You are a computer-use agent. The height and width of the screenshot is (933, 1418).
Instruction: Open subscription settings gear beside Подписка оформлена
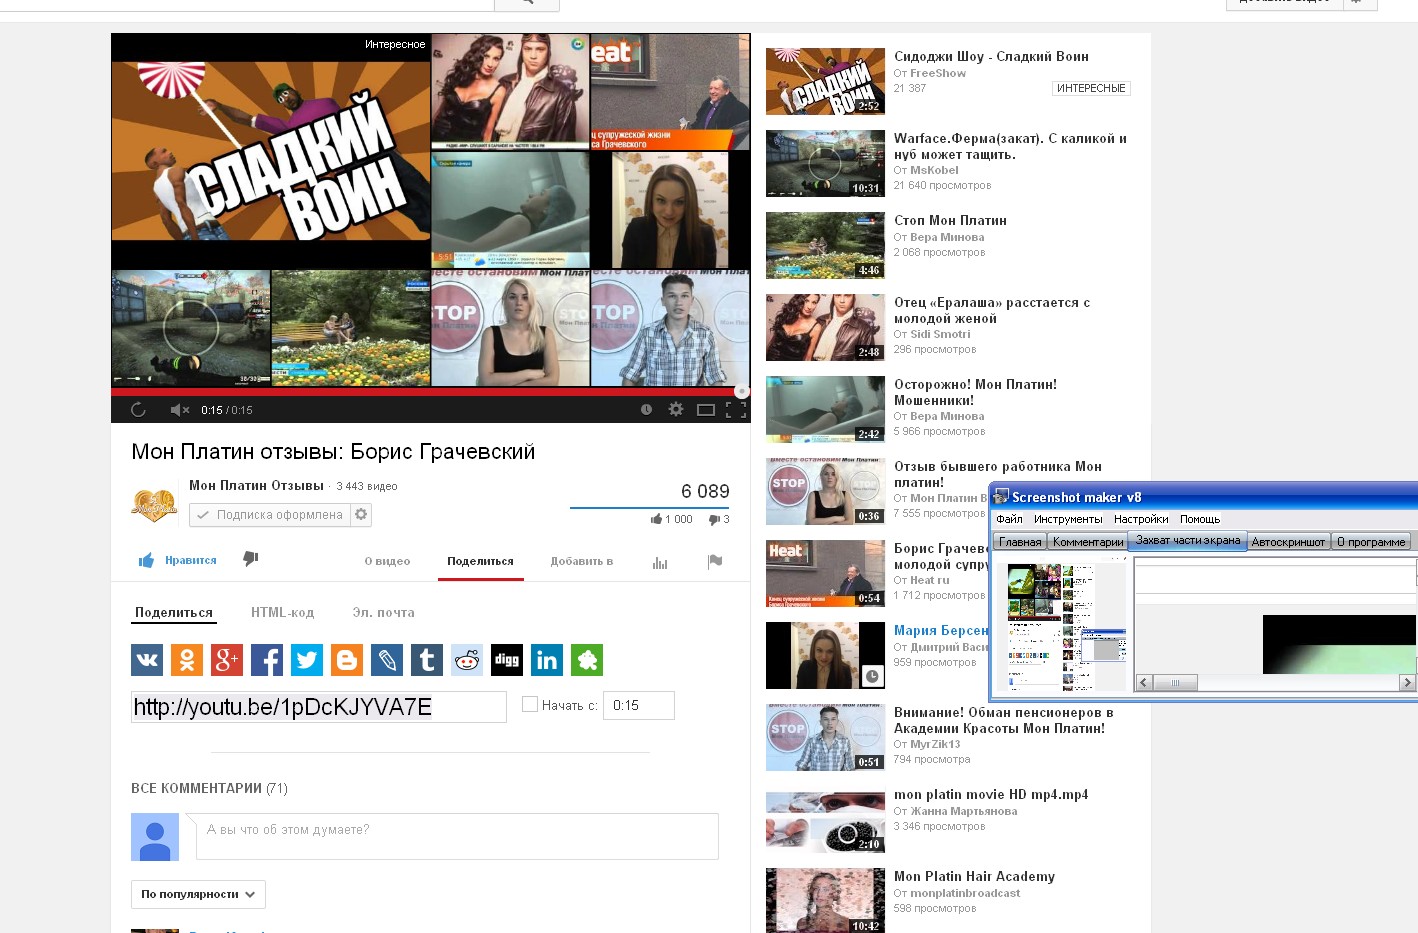click(361, 515)
